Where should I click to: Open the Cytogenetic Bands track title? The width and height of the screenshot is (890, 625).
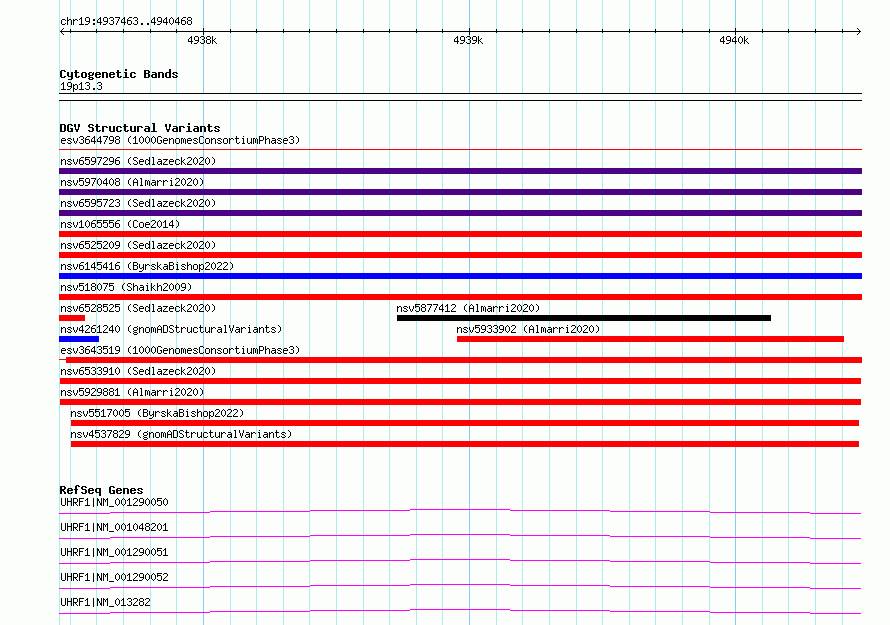(119, 74)
